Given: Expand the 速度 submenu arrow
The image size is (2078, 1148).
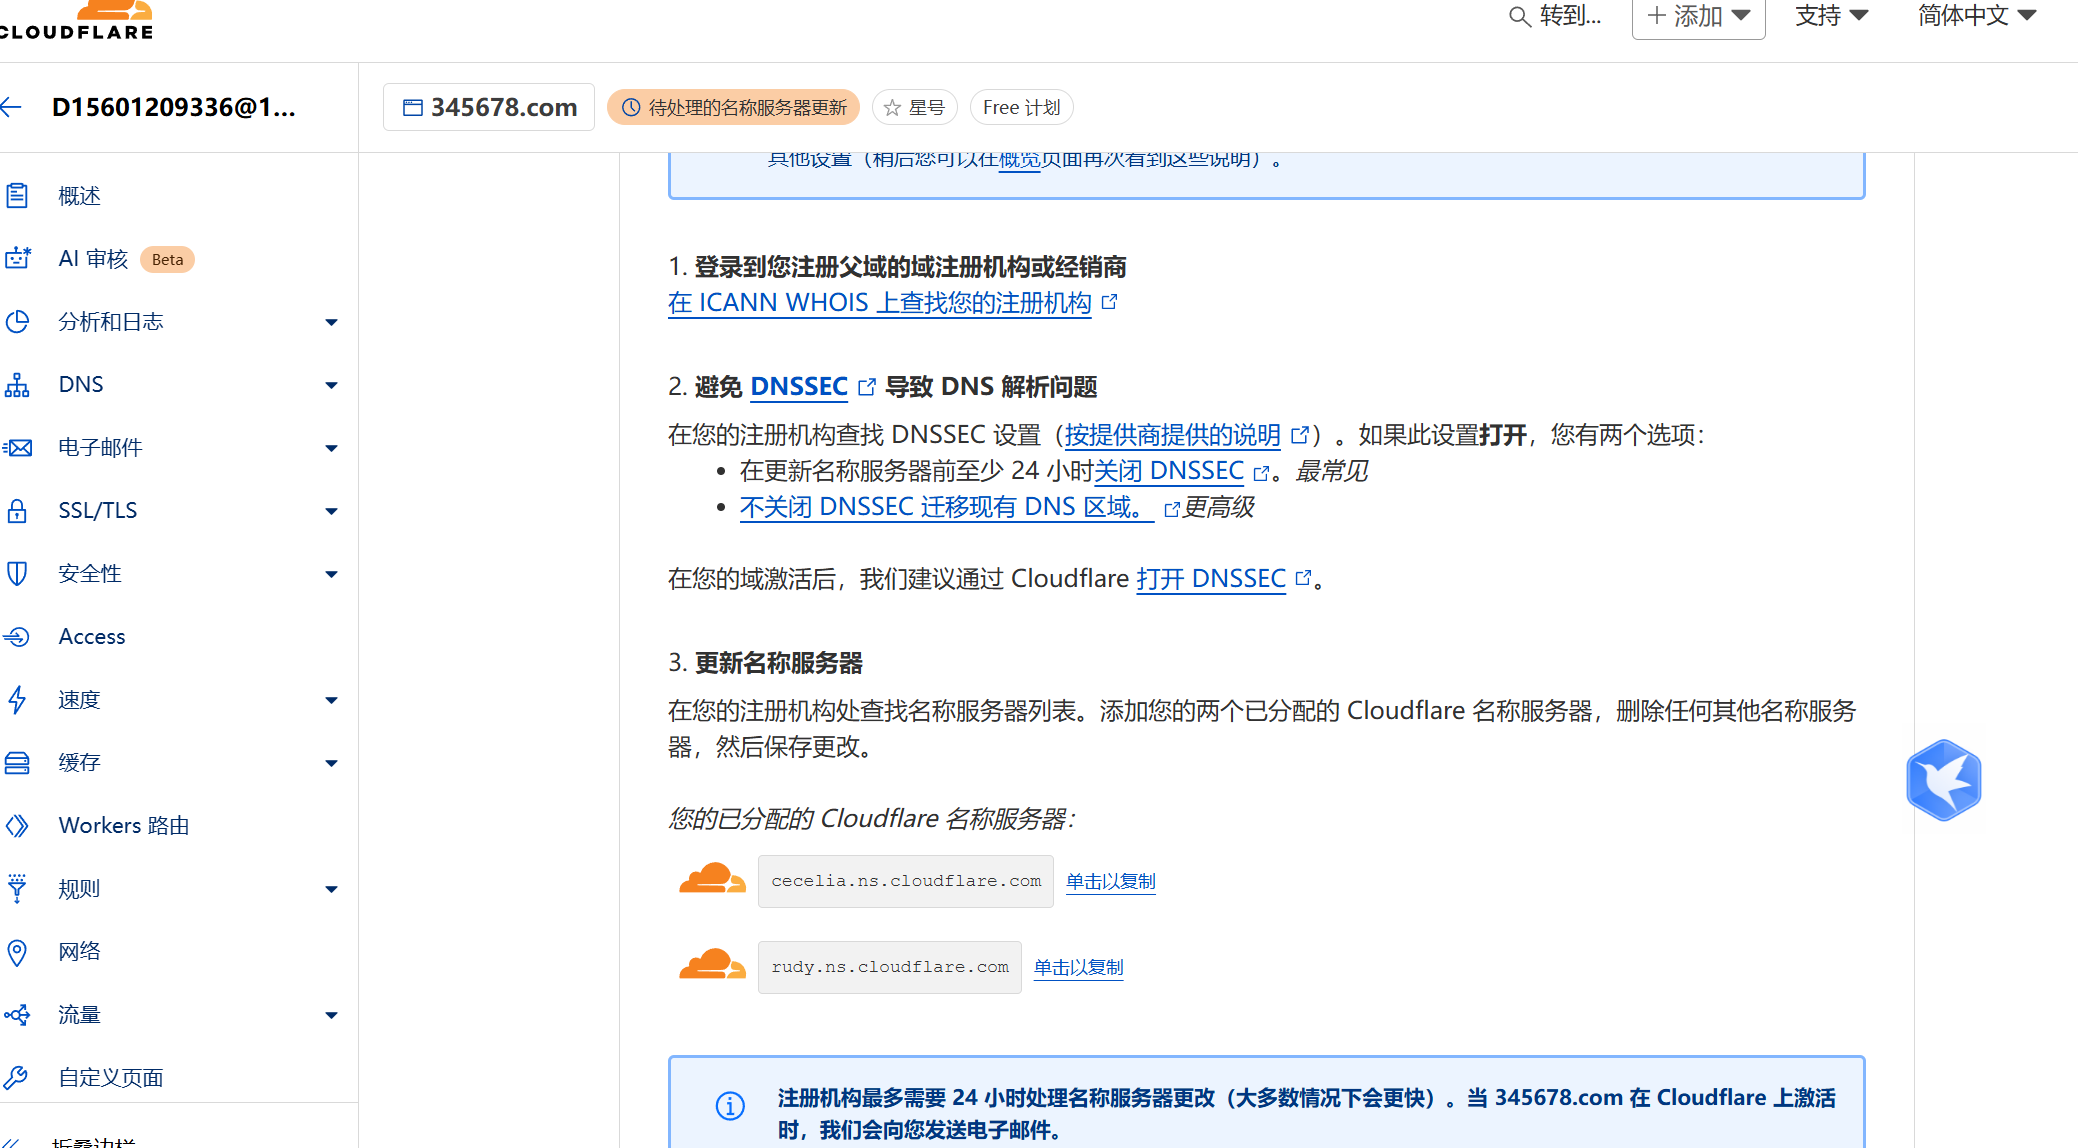Looking at the screenshot, I should pyautogui.click(x=331, y=700).
